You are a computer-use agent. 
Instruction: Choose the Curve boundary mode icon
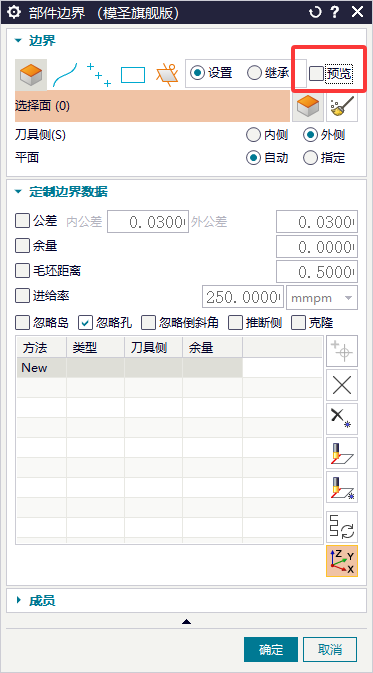(65, 75)
